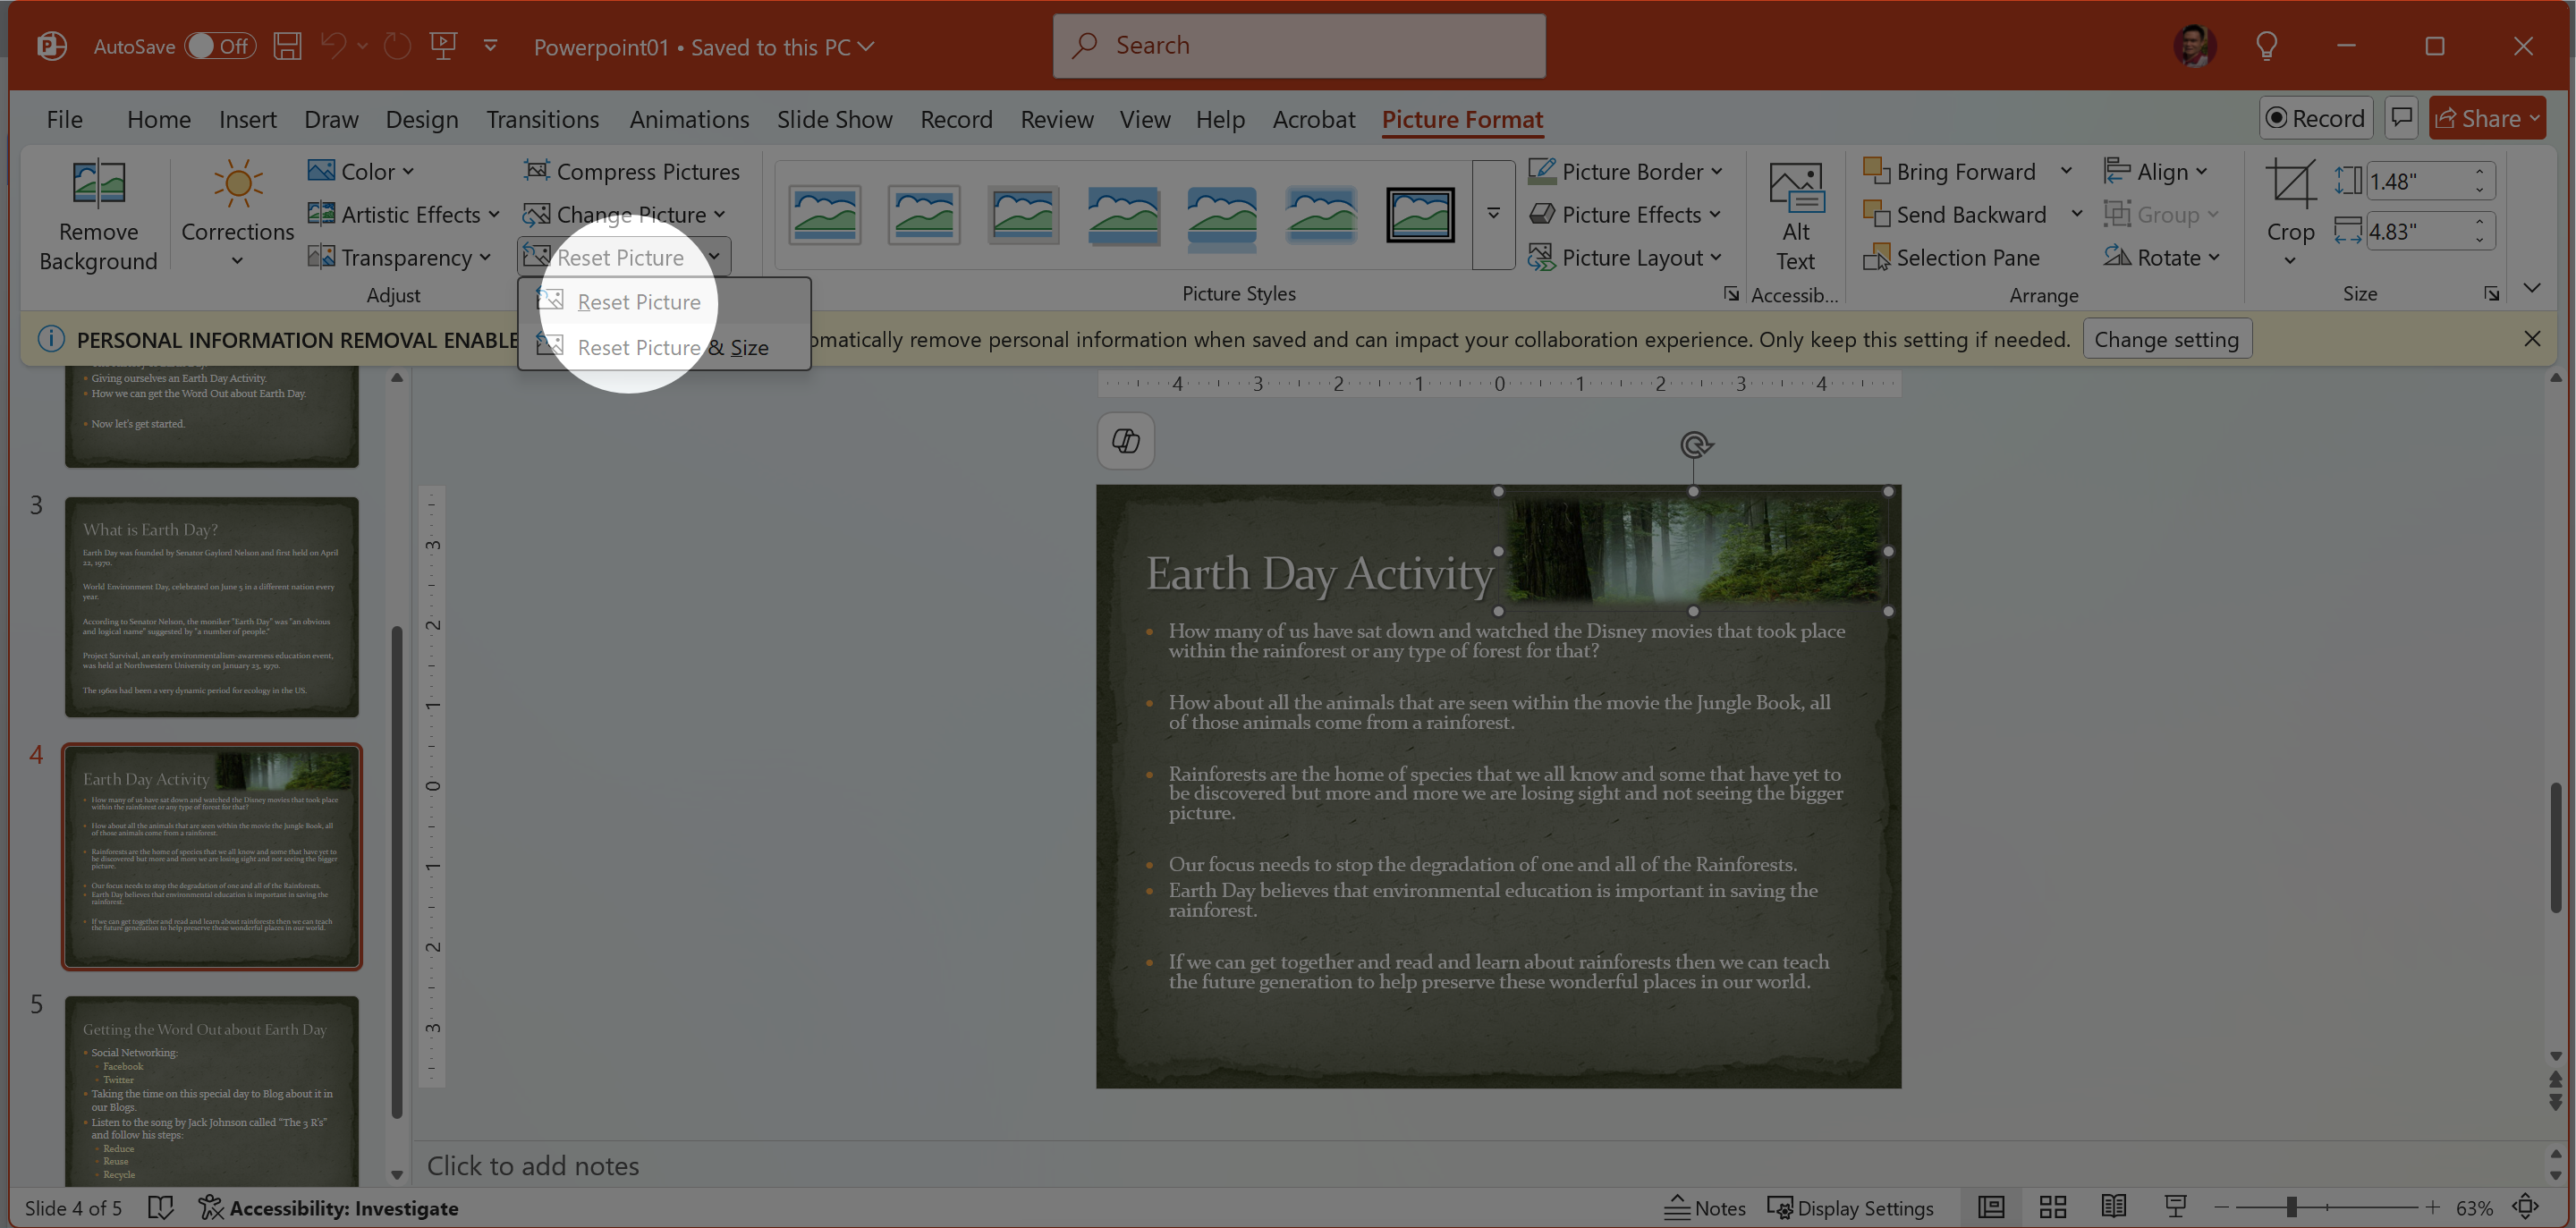Click Compress Pictures
This screenshot has height=1228, width=2576.
click(632, 172)
